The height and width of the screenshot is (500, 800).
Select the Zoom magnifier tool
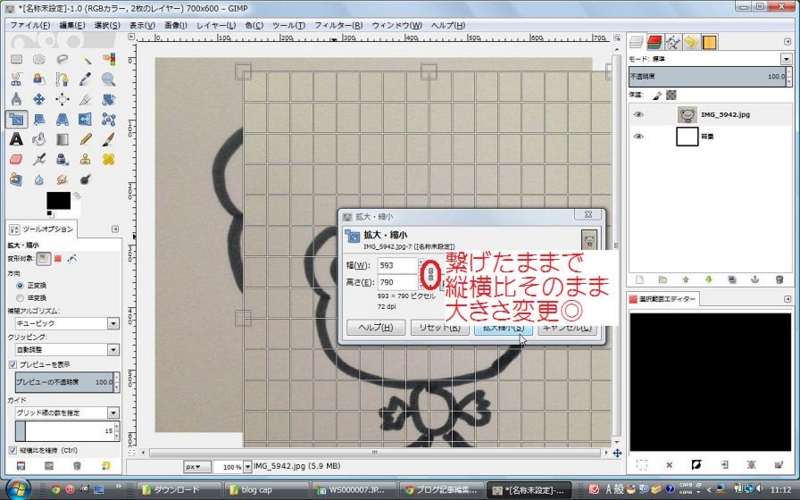pos(108,79)
